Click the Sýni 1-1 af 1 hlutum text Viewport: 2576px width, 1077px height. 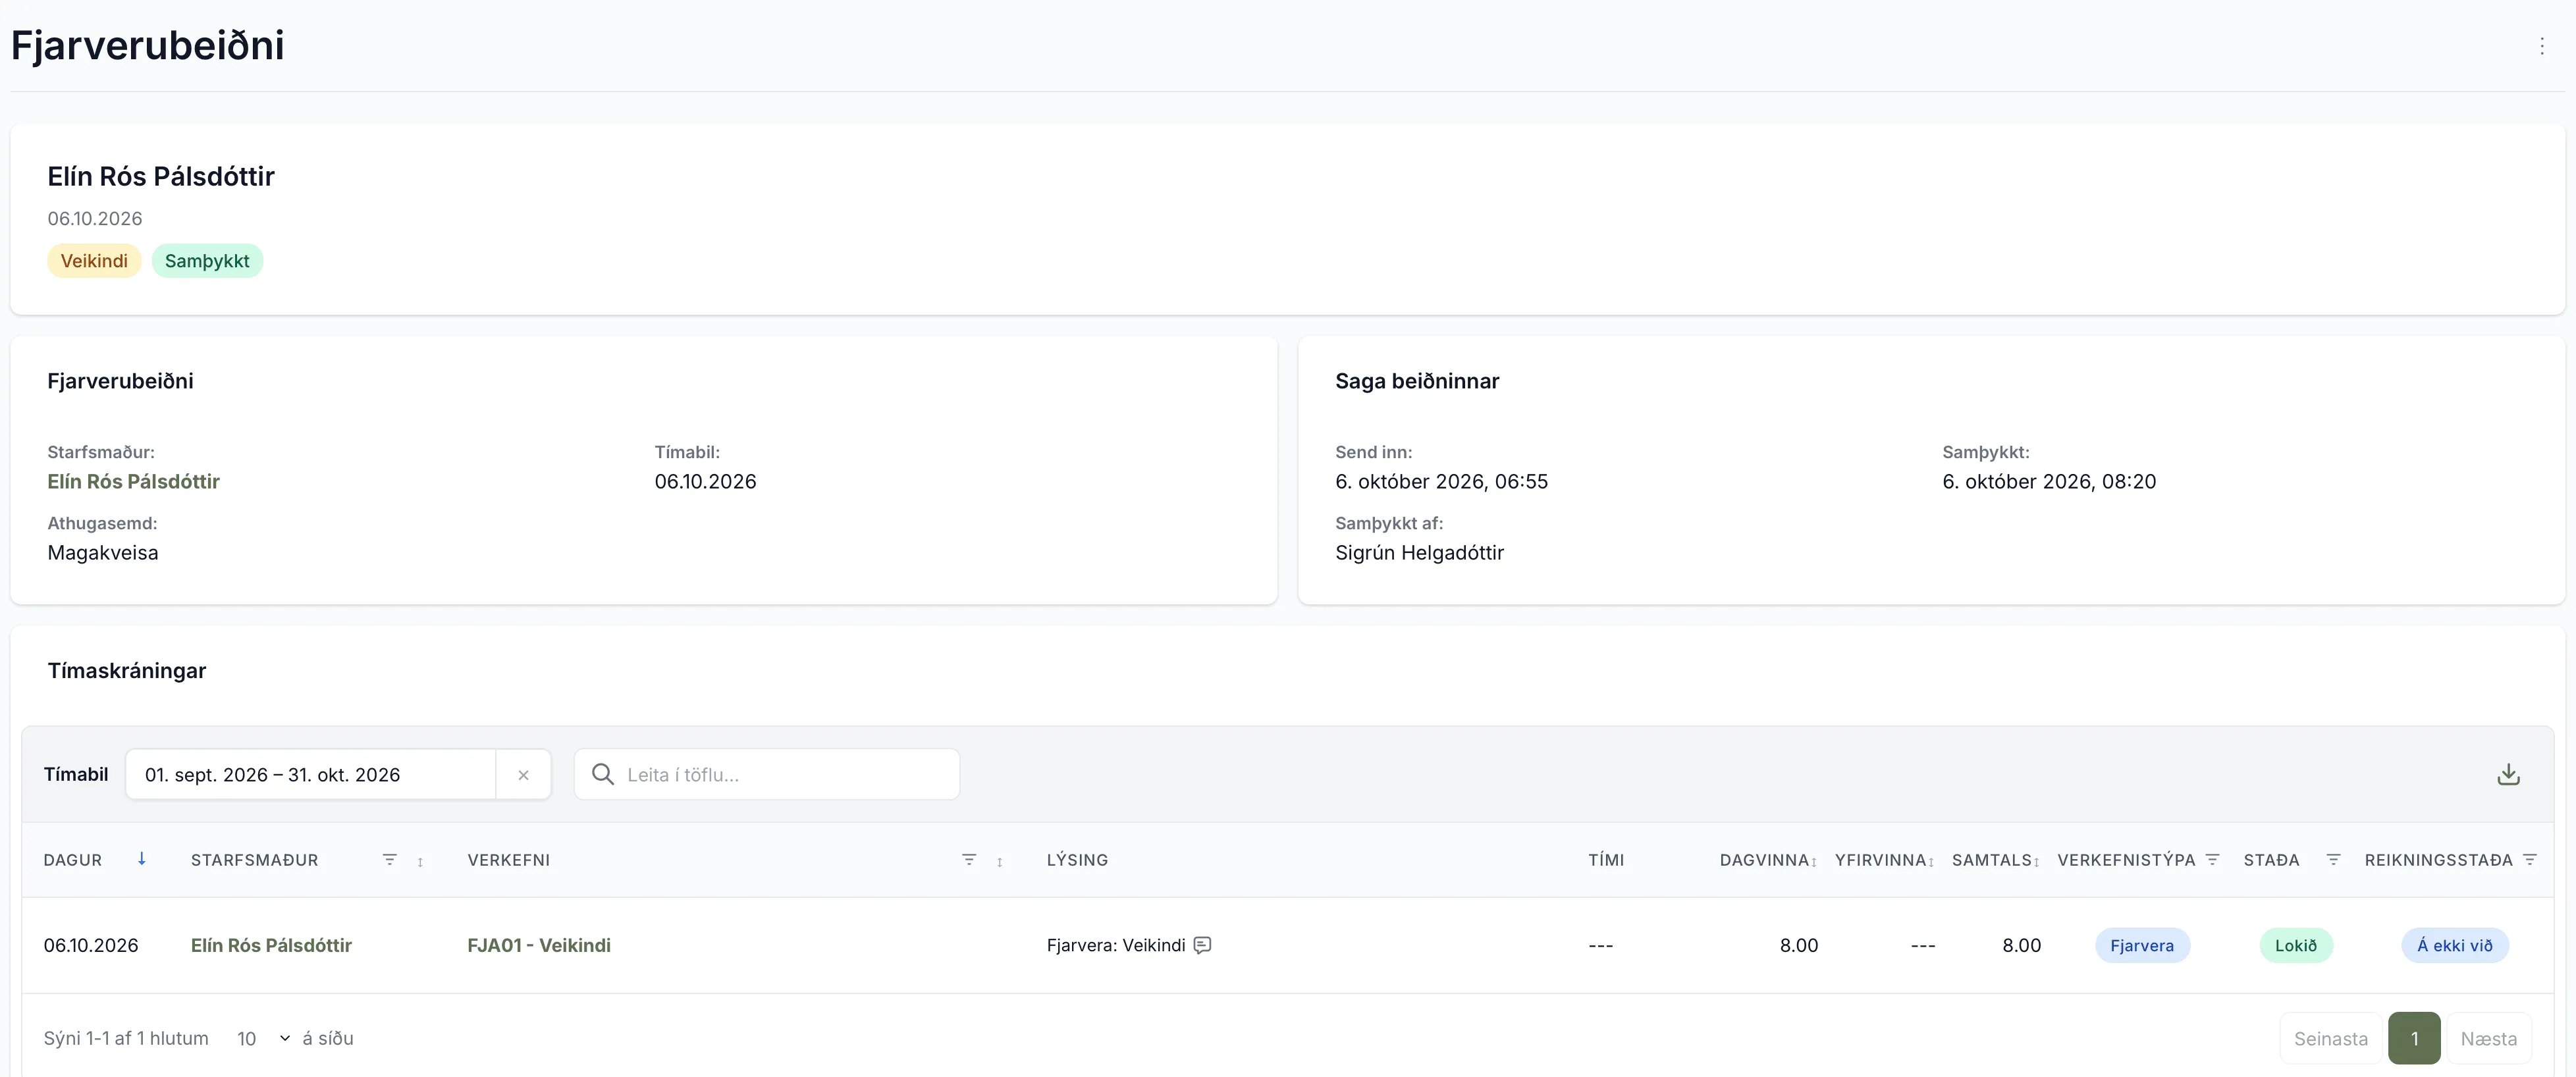[126, 1038]
